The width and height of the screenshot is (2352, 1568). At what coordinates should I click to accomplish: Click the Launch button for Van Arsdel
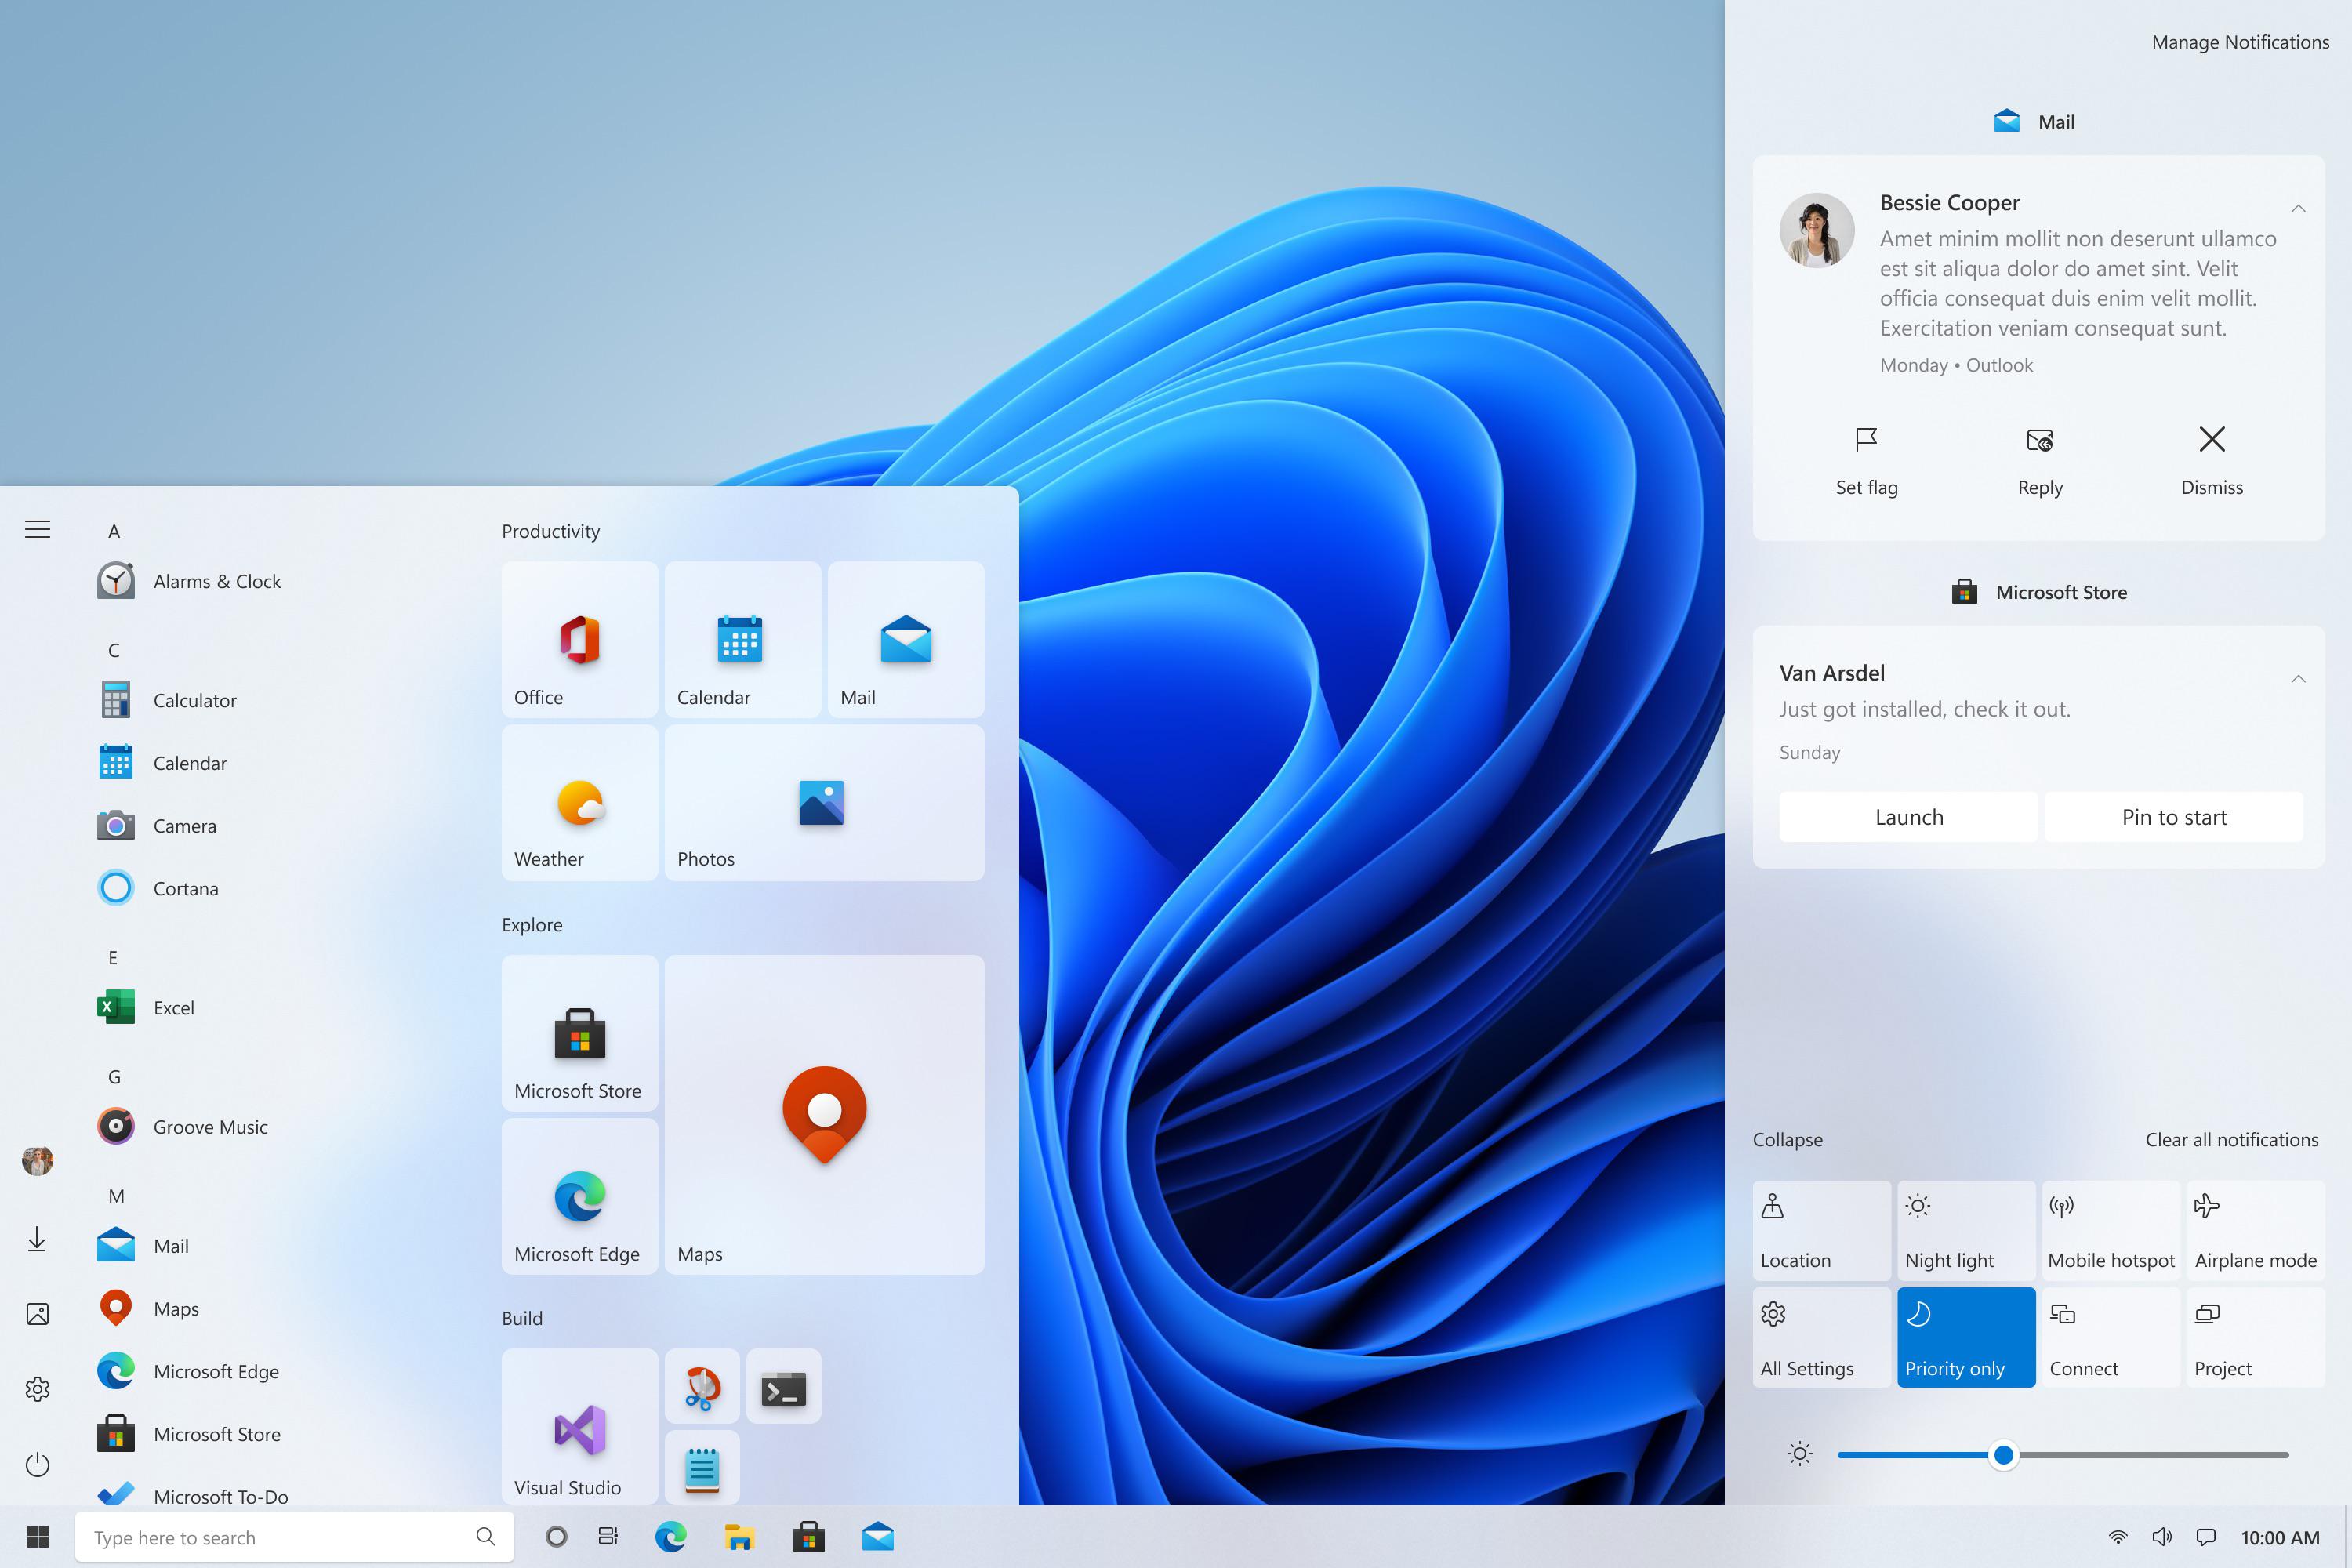click(1908, 817)
